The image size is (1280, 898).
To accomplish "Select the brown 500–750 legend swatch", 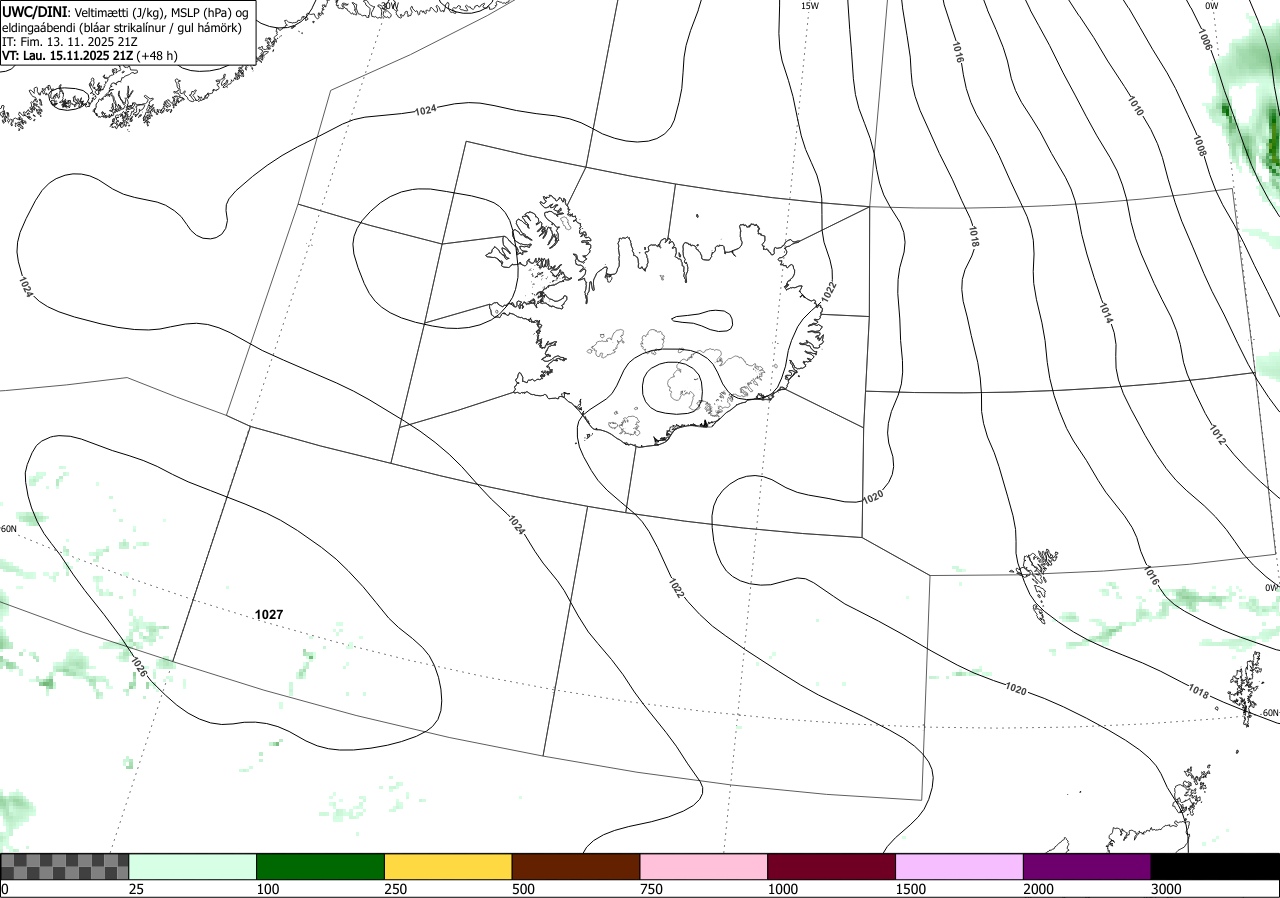I will [576, 866].
